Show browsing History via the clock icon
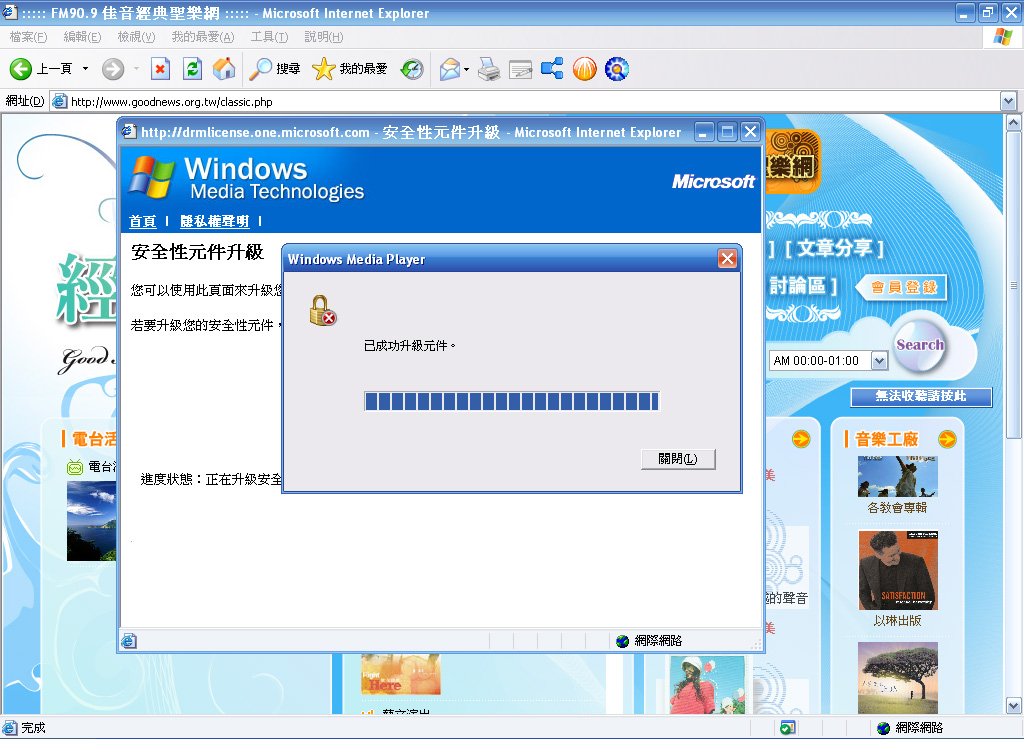The width and height of the screenshot is (1024, 739). tap(412, 69)
